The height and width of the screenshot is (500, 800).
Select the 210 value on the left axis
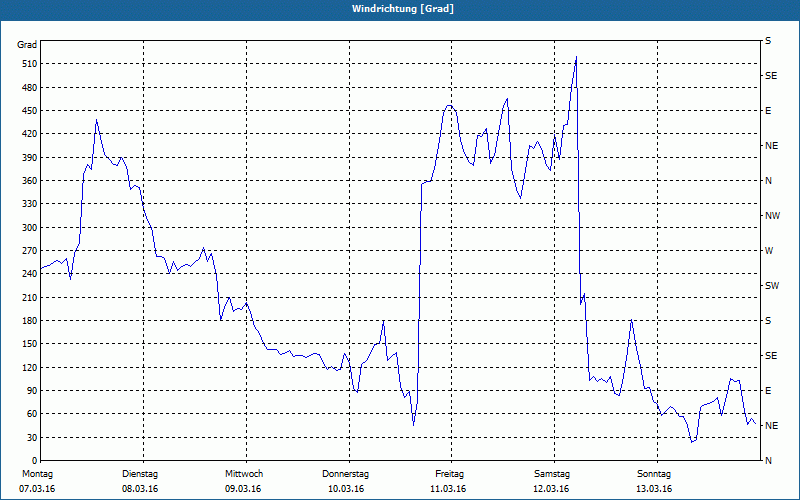[x=30, y=297]
